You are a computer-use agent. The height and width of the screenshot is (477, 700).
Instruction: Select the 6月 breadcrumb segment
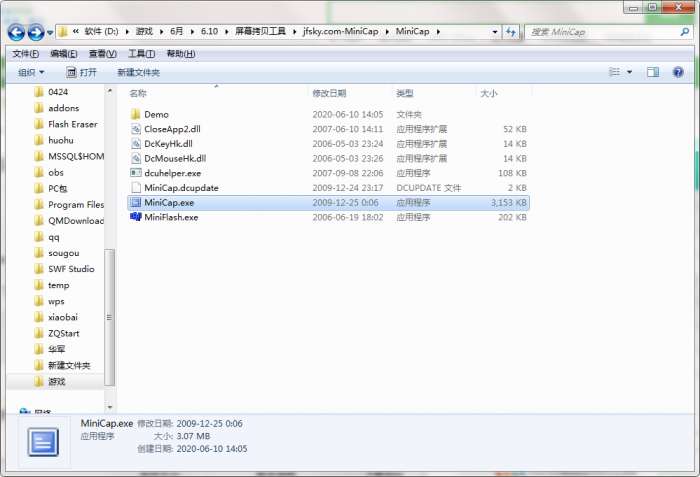[x=176, y=31]
